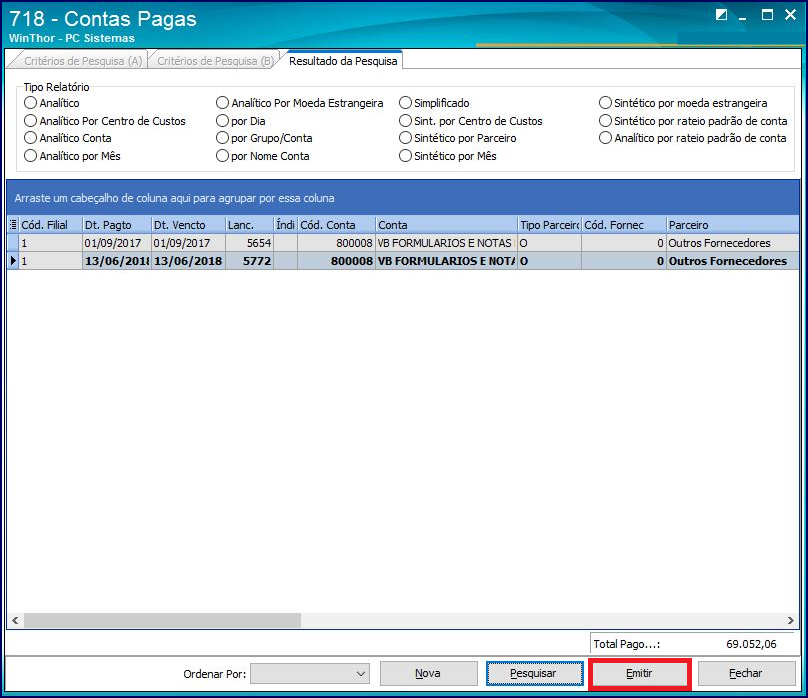The height and width of the screenshot is (698, 808).
Task: Choose Sintético por Parceiro option
Action: pyautogui.click(x=458, y=138)
